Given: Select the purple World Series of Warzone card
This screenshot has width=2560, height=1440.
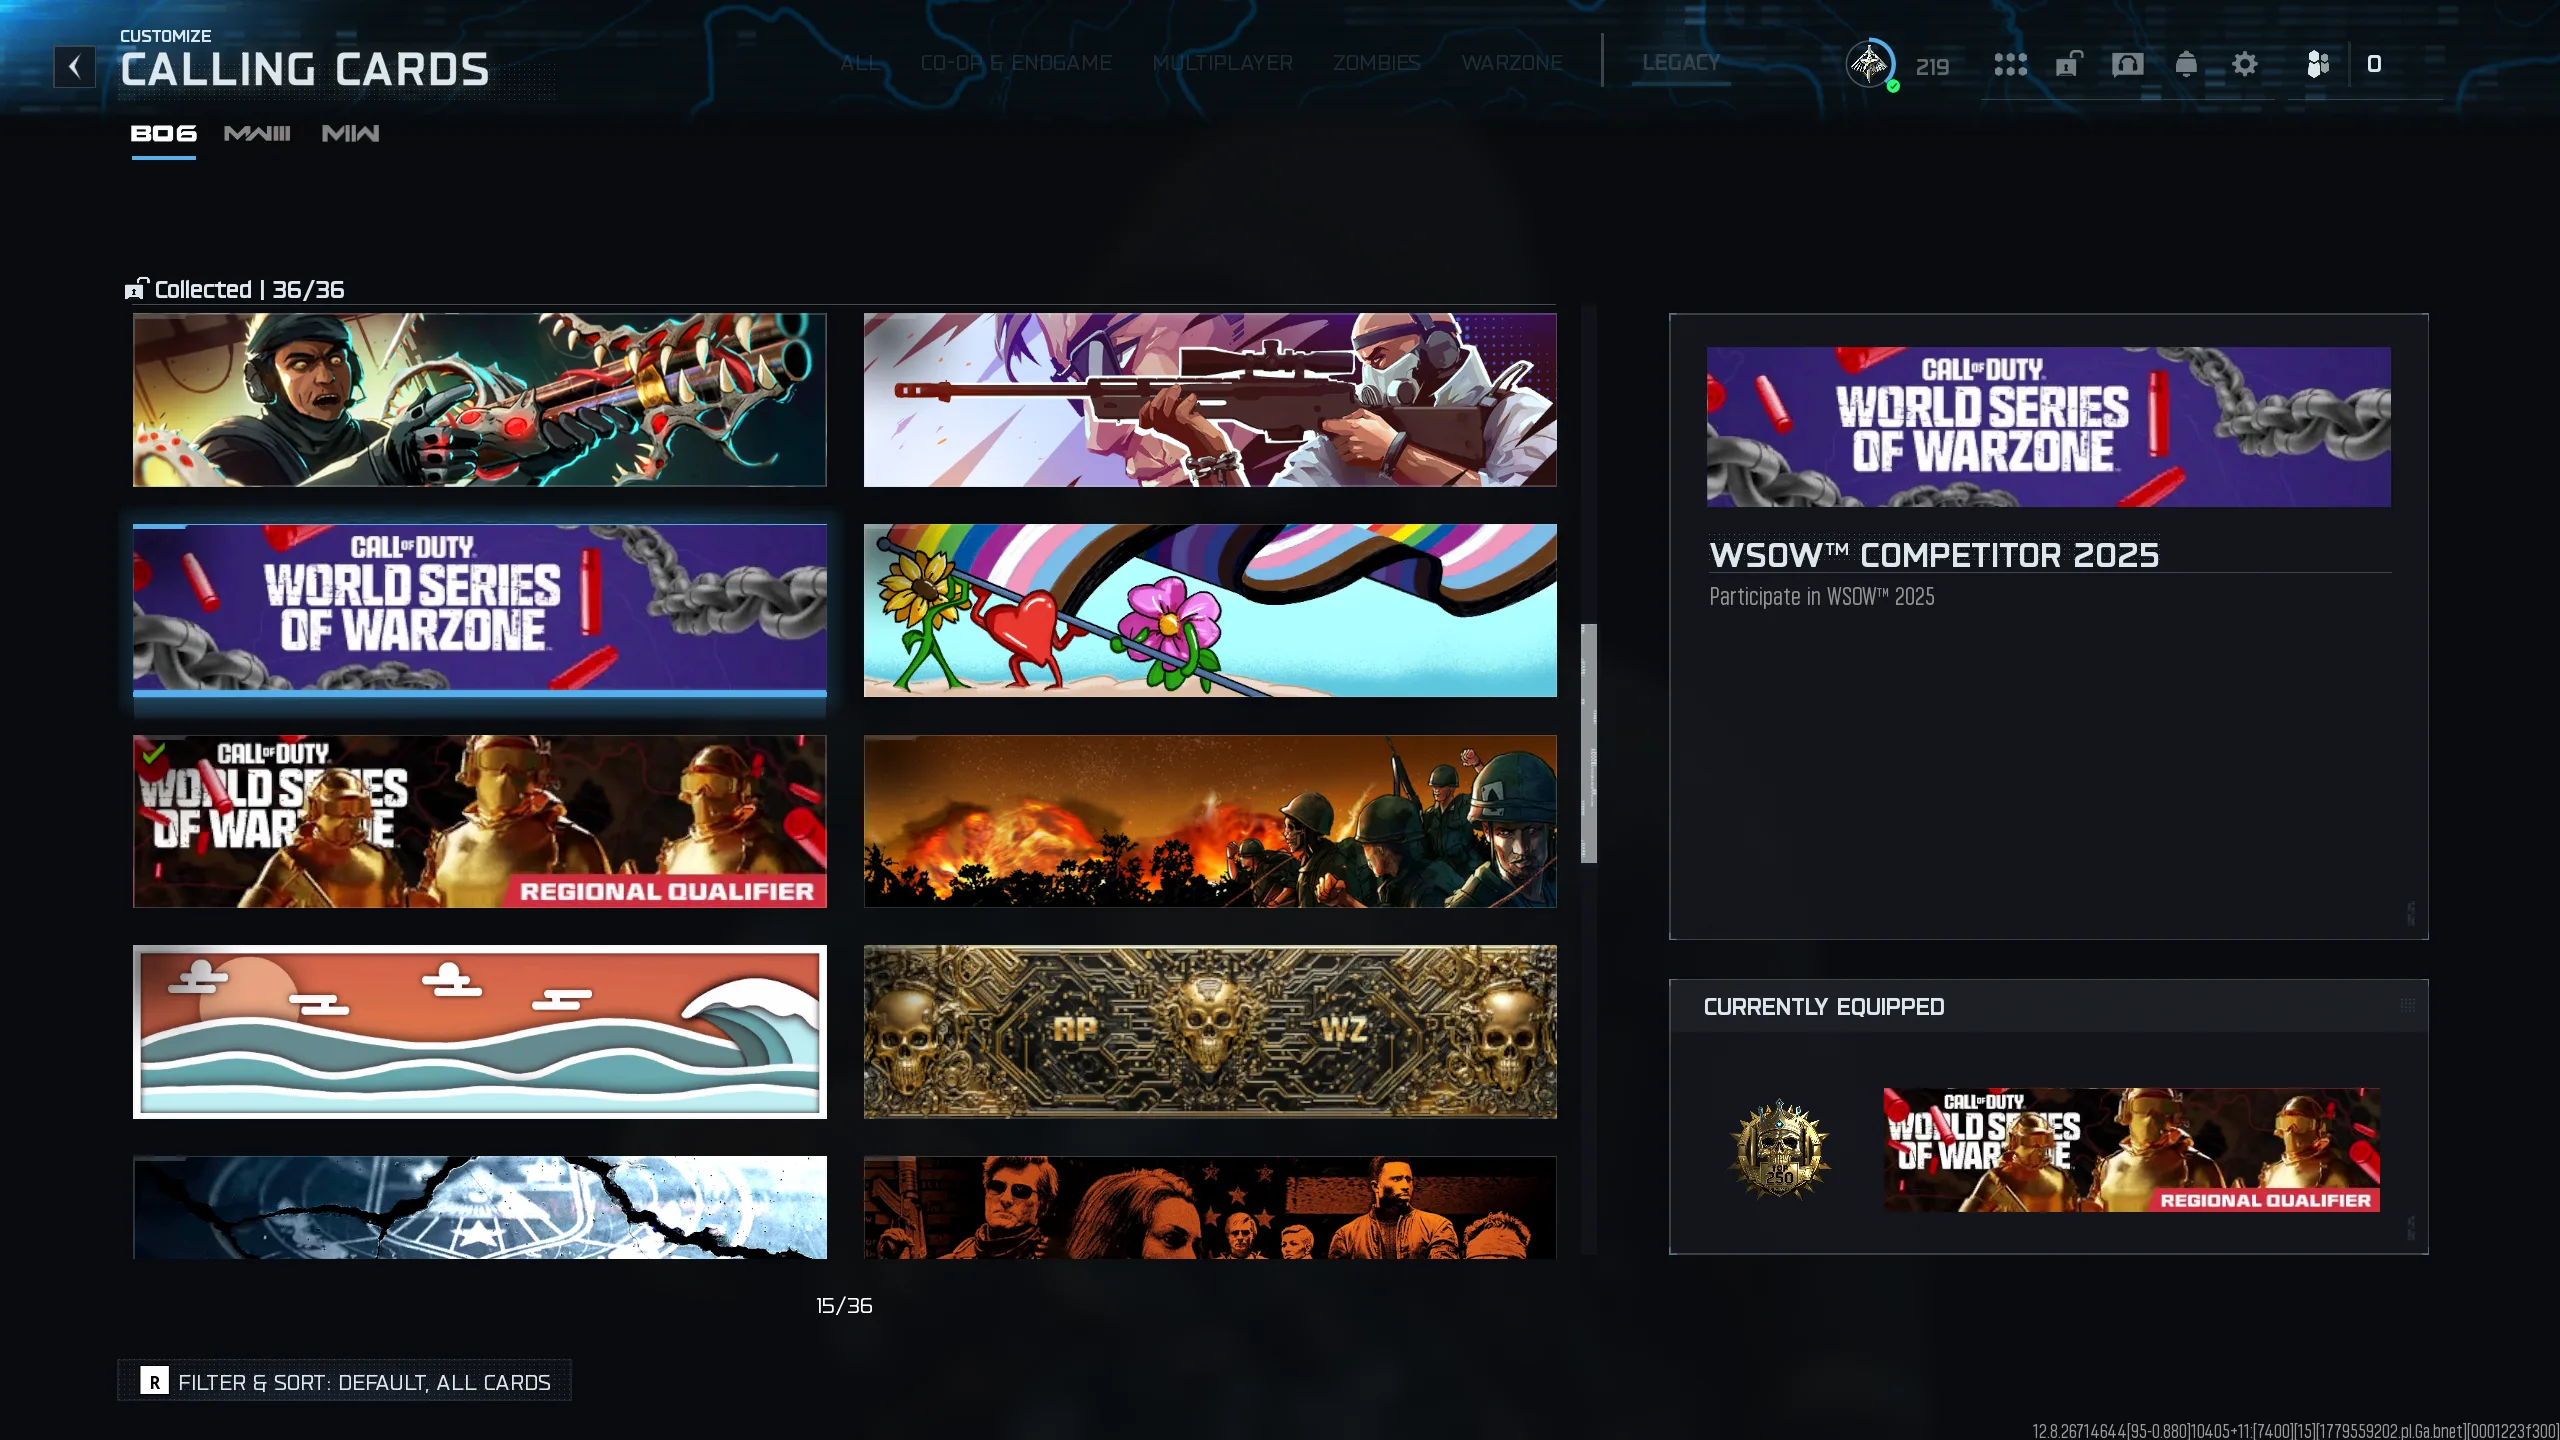Looking at the screenshot, I should 480,610.
